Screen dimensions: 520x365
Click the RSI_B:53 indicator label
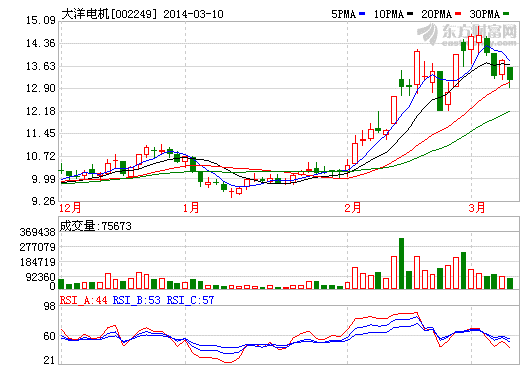(137, 300)
